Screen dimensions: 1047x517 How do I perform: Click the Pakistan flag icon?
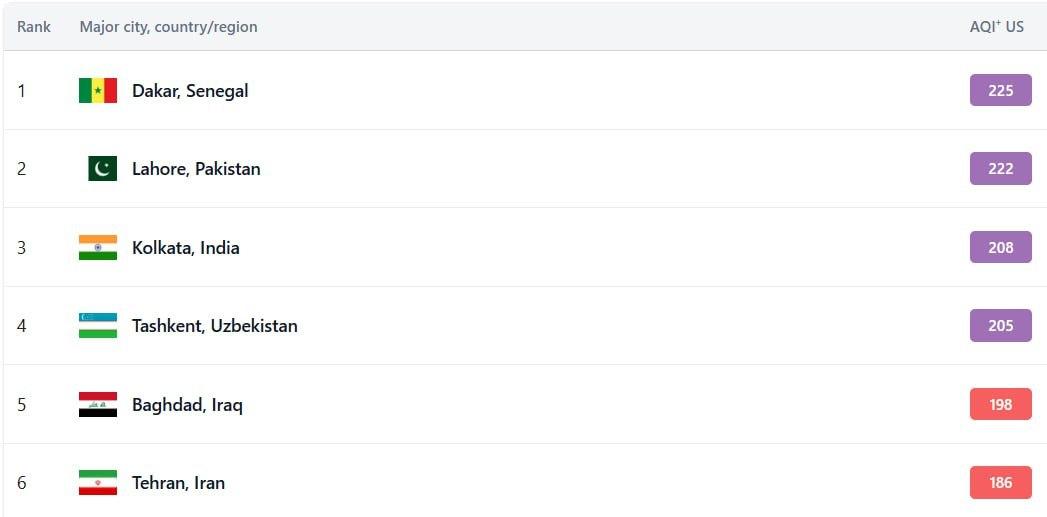tap(102, 168)
